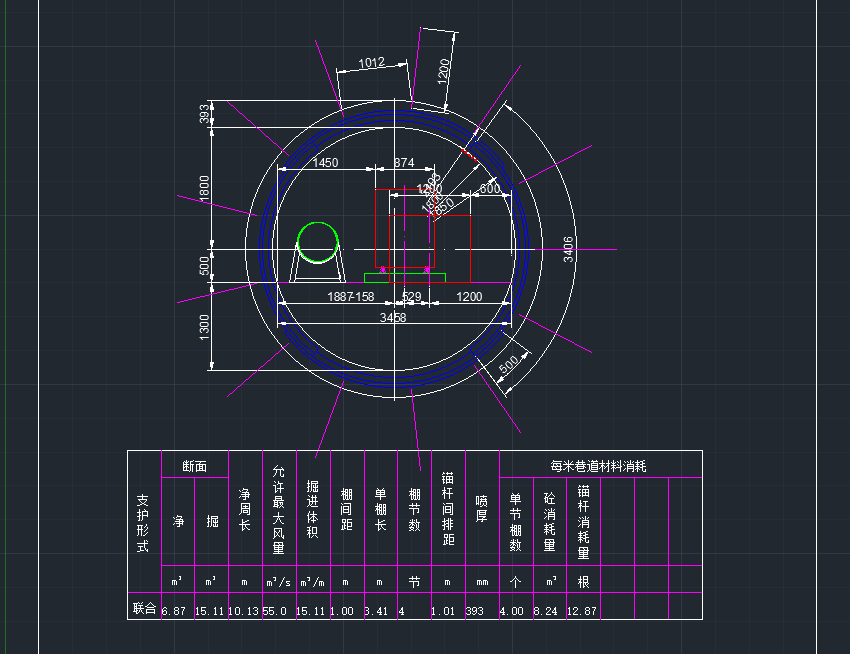Select the 断面 header text

coord(194,465)
